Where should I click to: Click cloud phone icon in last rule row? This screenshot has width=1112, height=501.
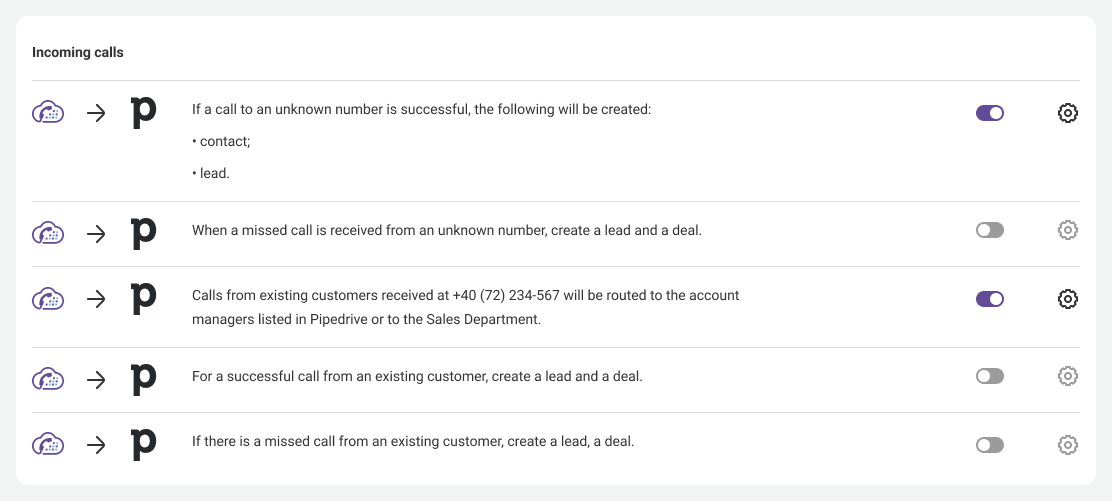[48, 445]
